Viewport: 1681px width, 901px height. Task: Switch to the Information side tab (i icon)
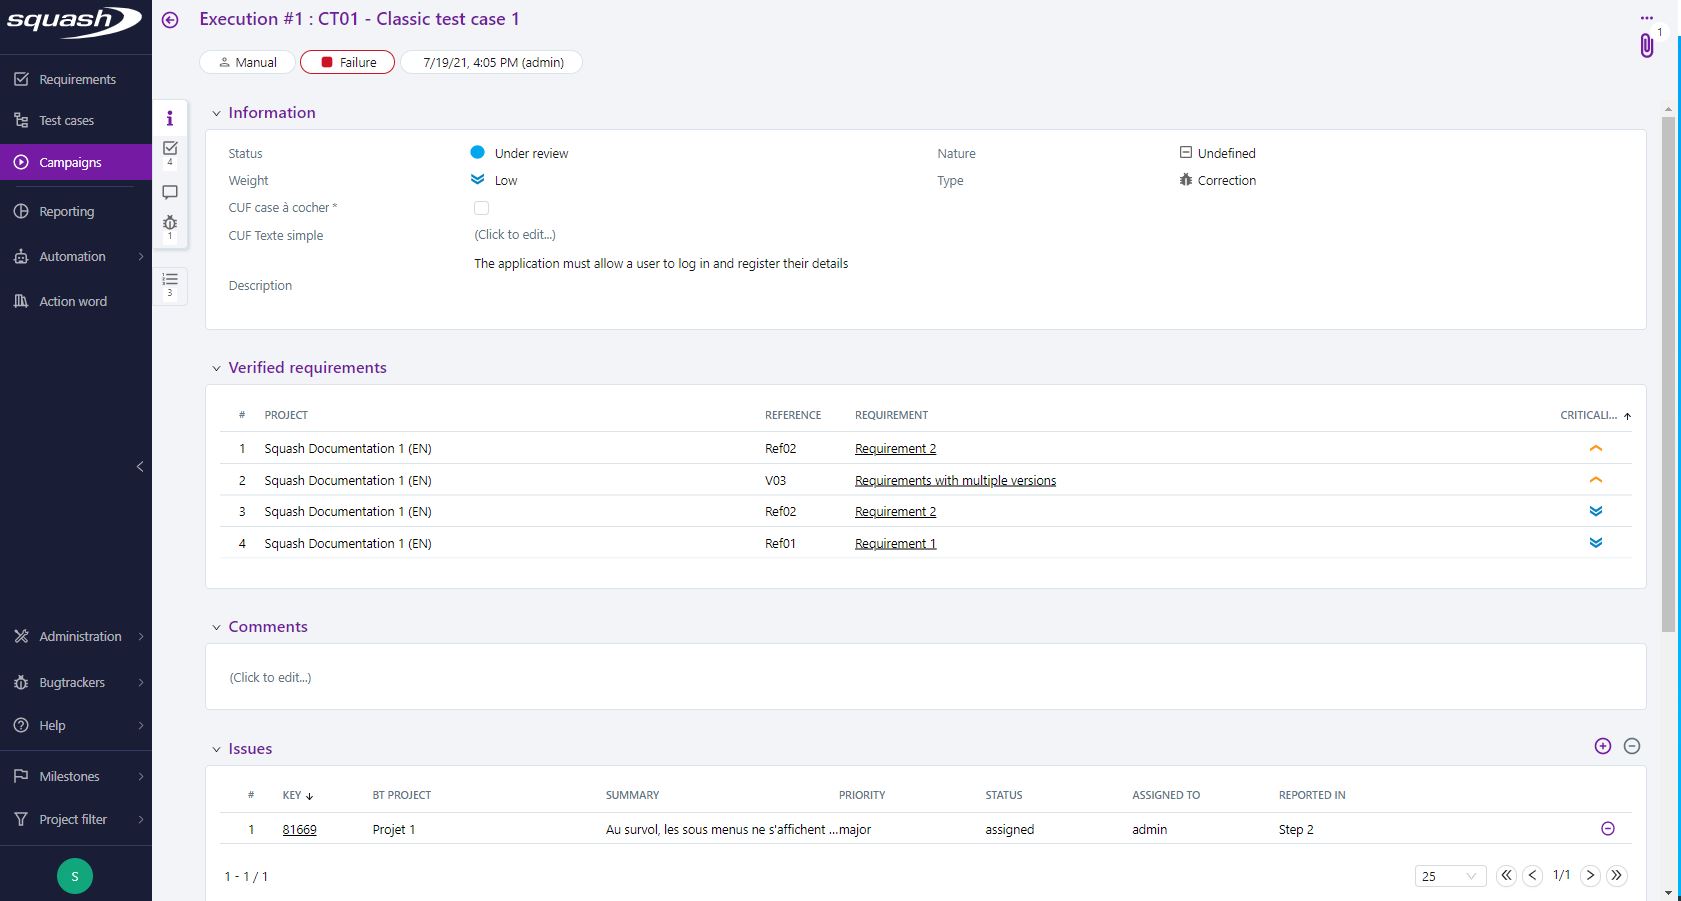coord(170,118)
